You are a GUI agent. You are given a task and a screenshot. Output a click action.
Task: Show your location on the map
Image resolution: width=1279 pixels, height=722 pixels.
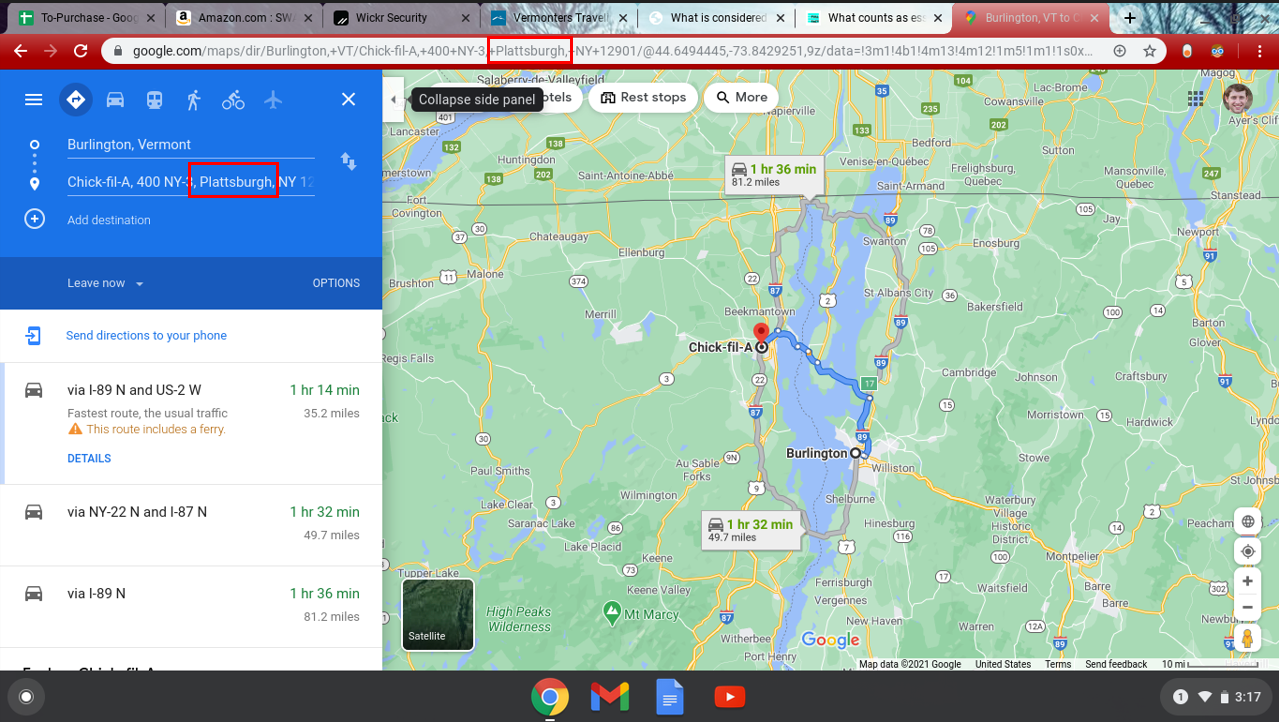(x=1248, y=551)
